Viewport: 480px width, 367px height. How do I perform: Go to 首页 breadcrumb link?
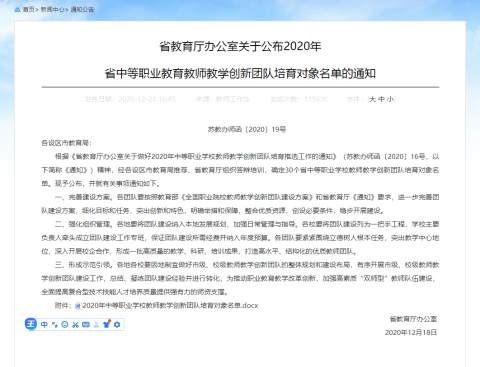click(28, 10)
